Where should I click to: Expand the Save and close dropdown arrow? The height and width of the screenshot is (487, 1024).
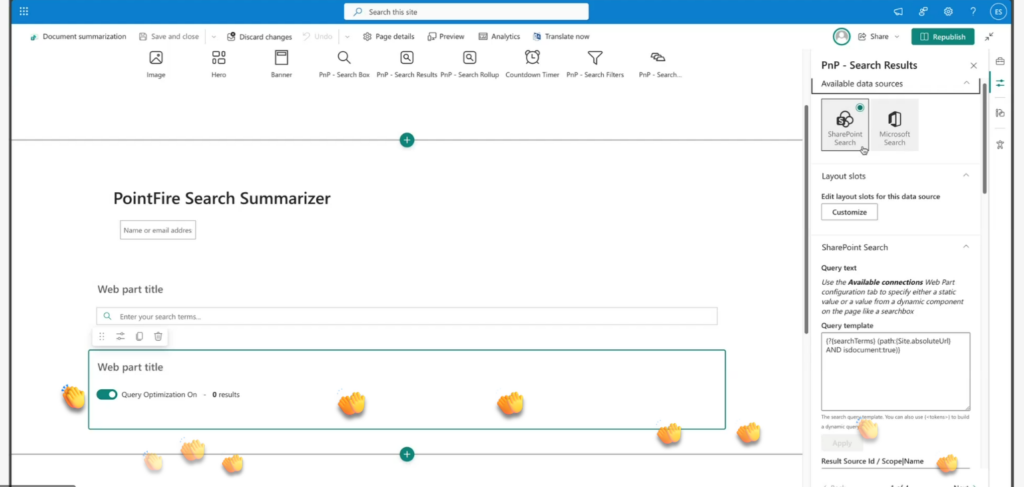coord(214,37)
